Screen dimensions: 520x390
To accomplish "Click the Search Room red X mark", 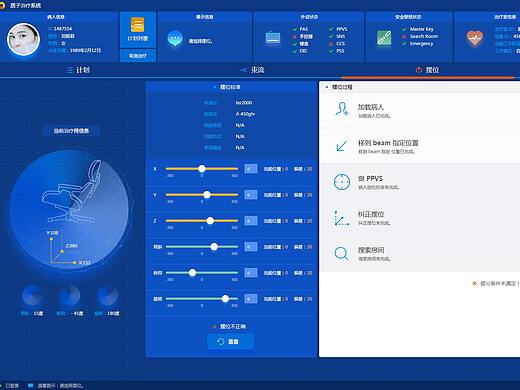I will pyautogui.click(x=404, y=36).
